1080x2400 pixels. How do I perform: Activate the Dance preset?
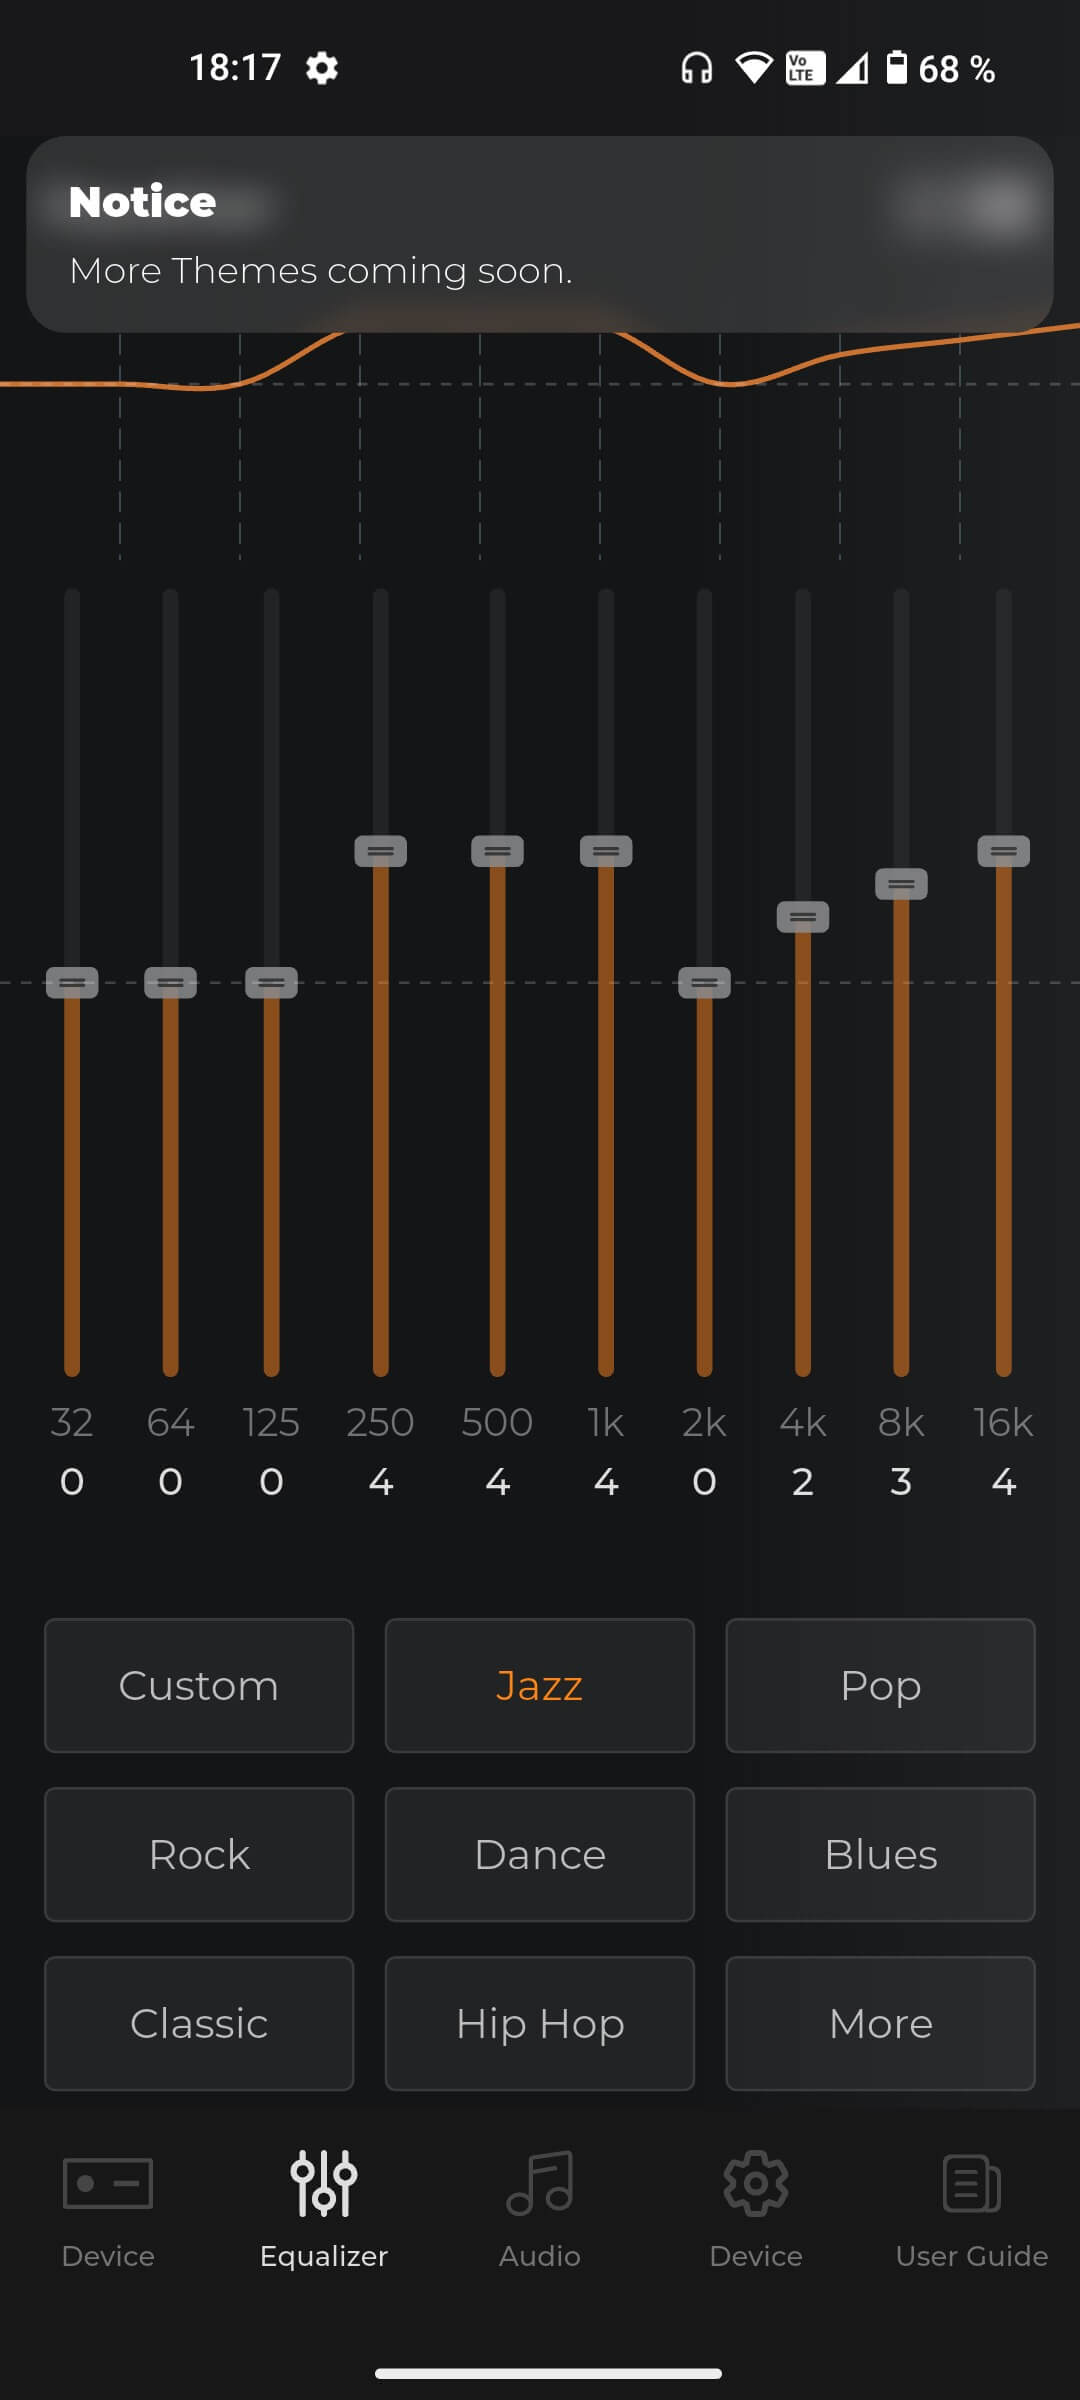coord(540,1855)
